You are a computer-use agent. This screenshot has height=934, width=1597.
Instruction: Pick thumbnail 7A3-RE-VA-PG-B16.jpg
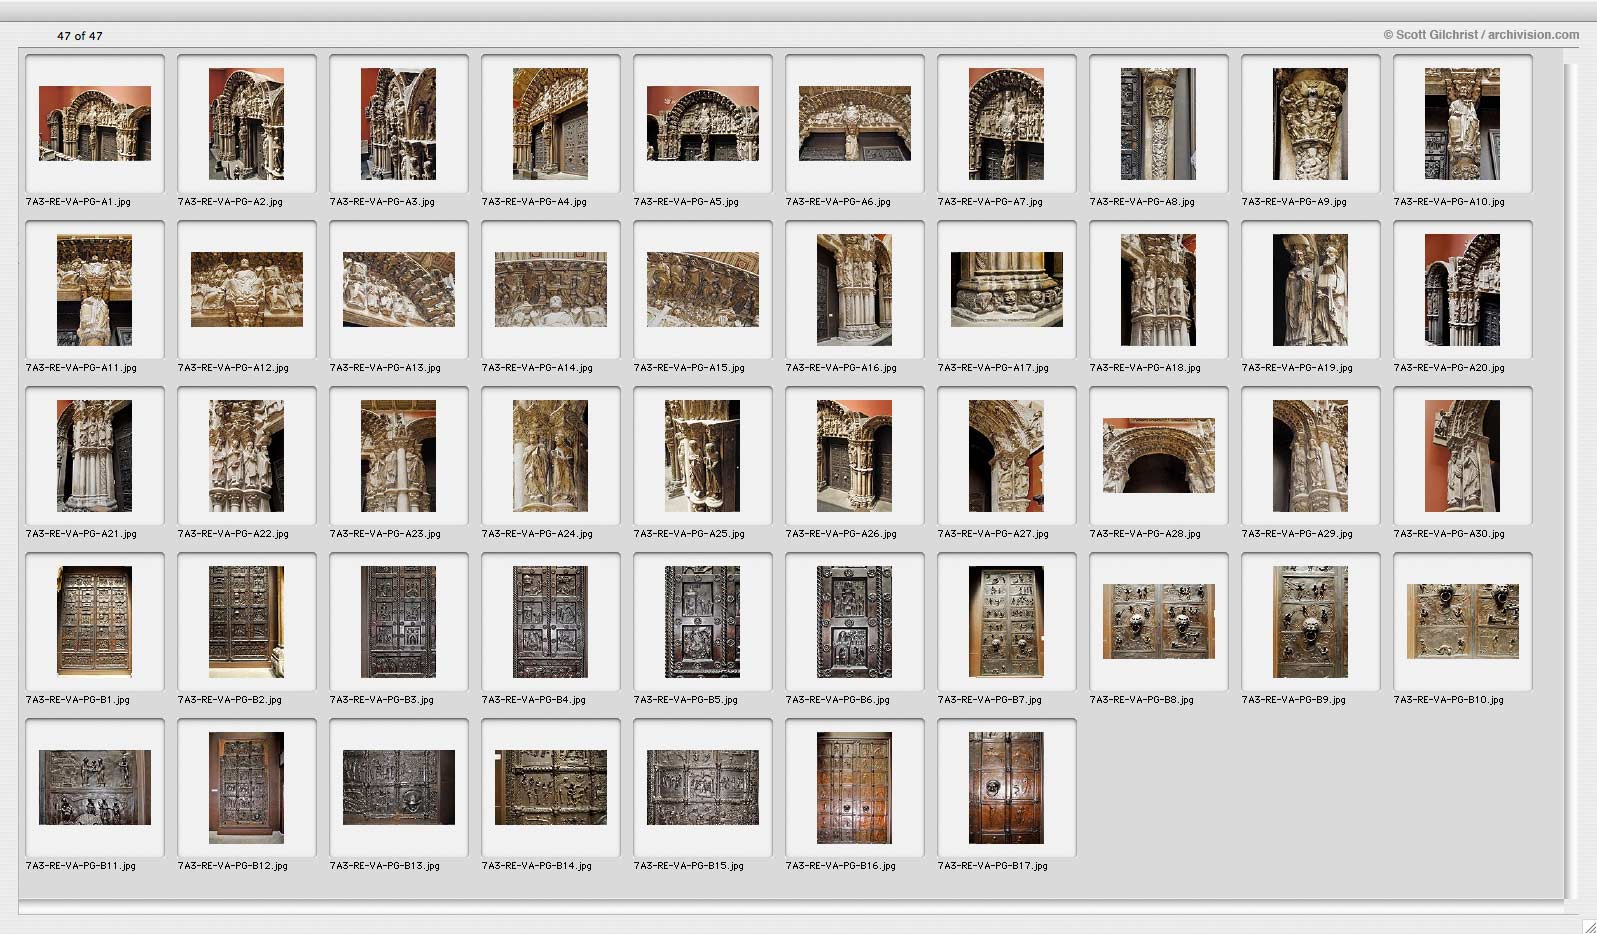[855, 787]
